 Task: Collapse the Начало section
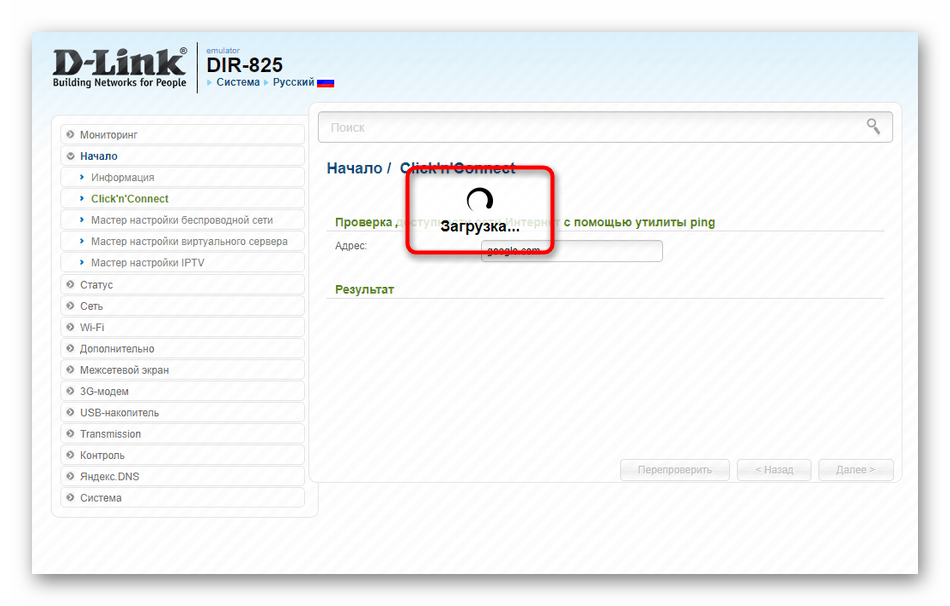[98, 156]
